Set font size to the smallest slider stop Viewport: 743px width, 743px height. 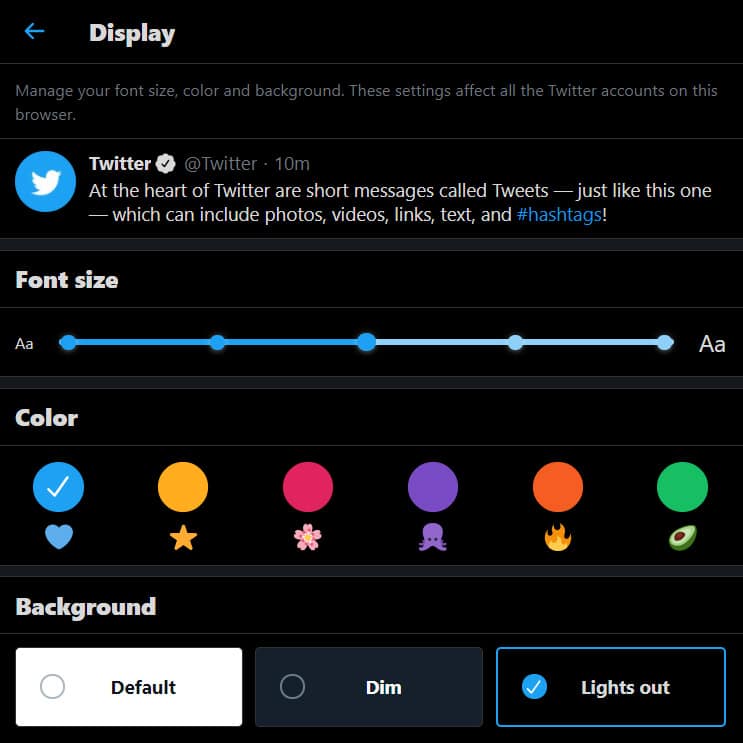[x=68, y=342]
